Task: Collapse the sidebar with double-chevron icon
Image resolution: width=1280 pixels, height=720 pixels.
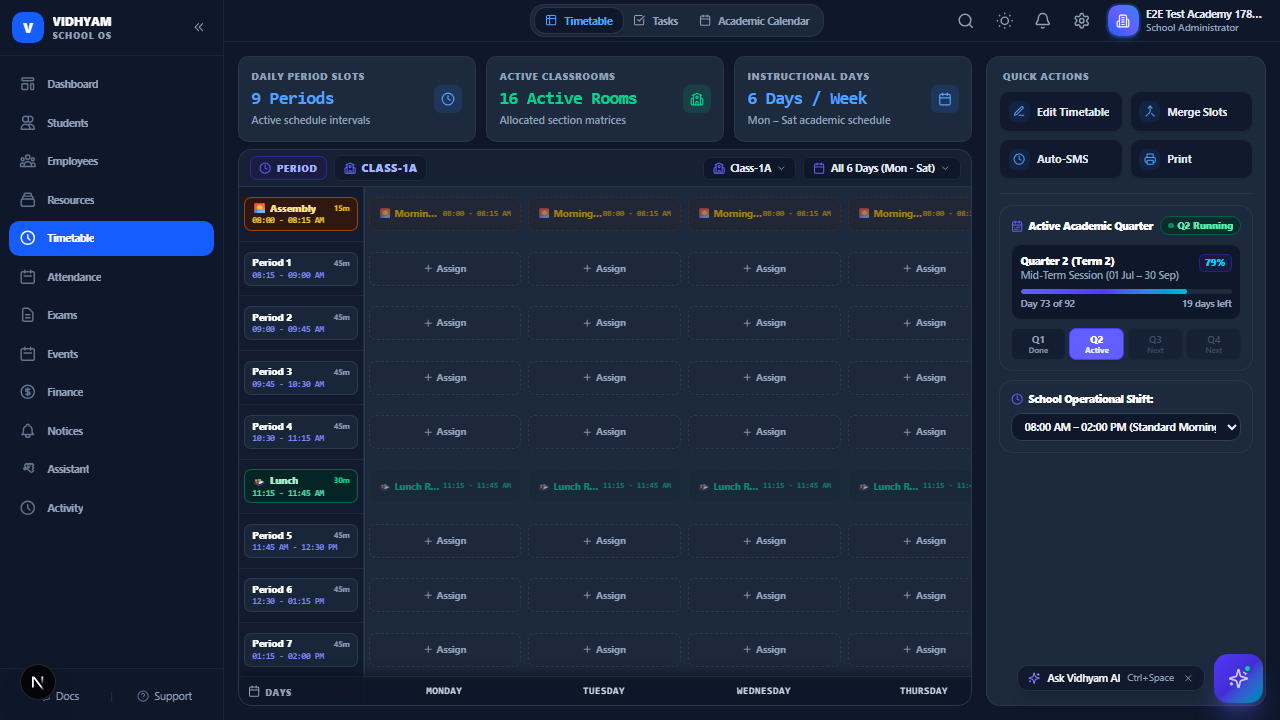Action: [x=199, y=27]
